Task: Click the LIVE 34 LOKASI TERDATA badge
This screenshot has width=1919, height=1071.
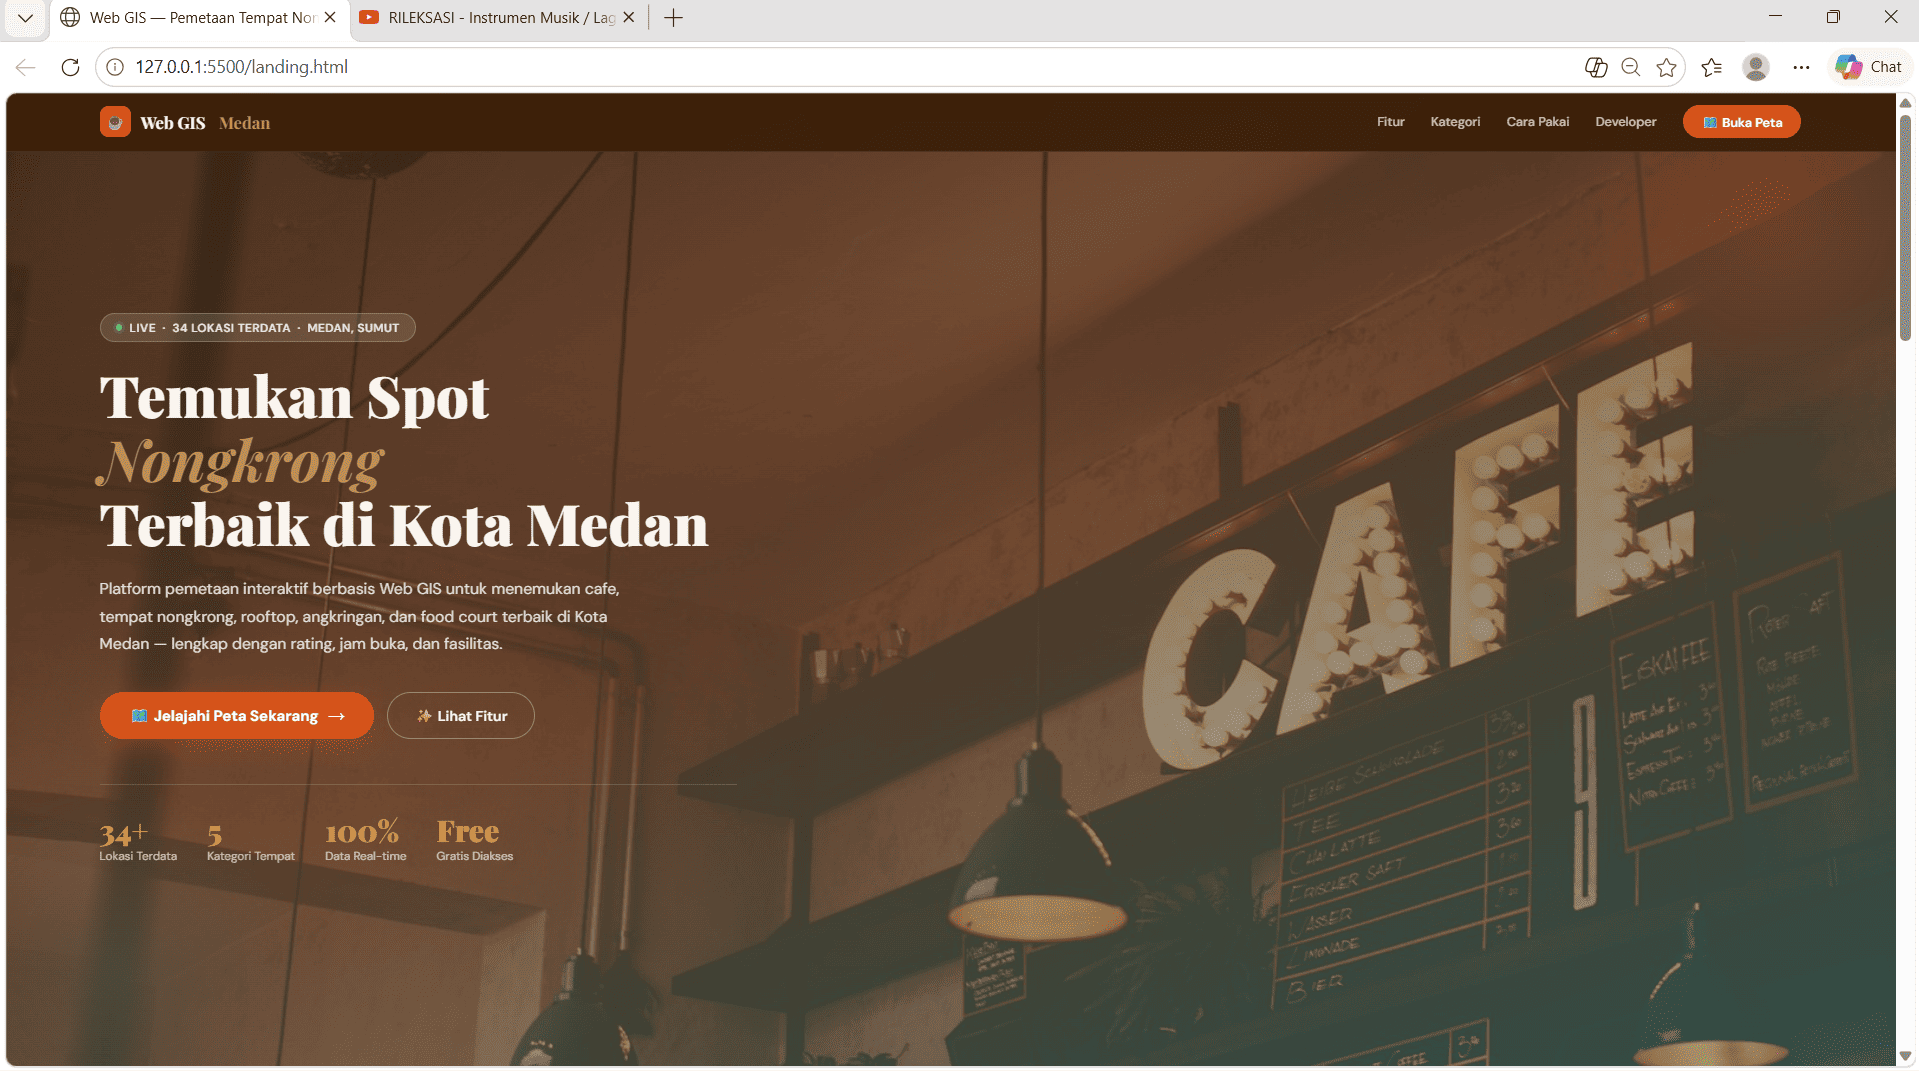Action: coord(258,328)
